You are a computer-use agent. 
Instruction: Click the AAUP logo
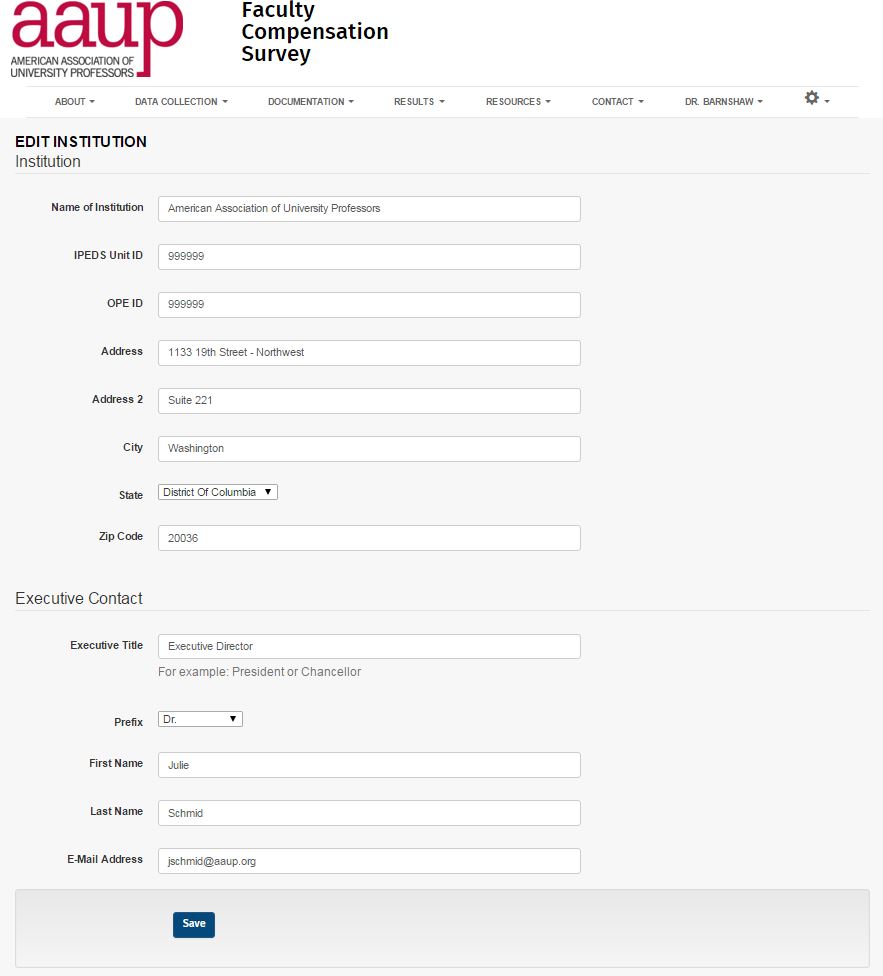click(x=97, y=39)
